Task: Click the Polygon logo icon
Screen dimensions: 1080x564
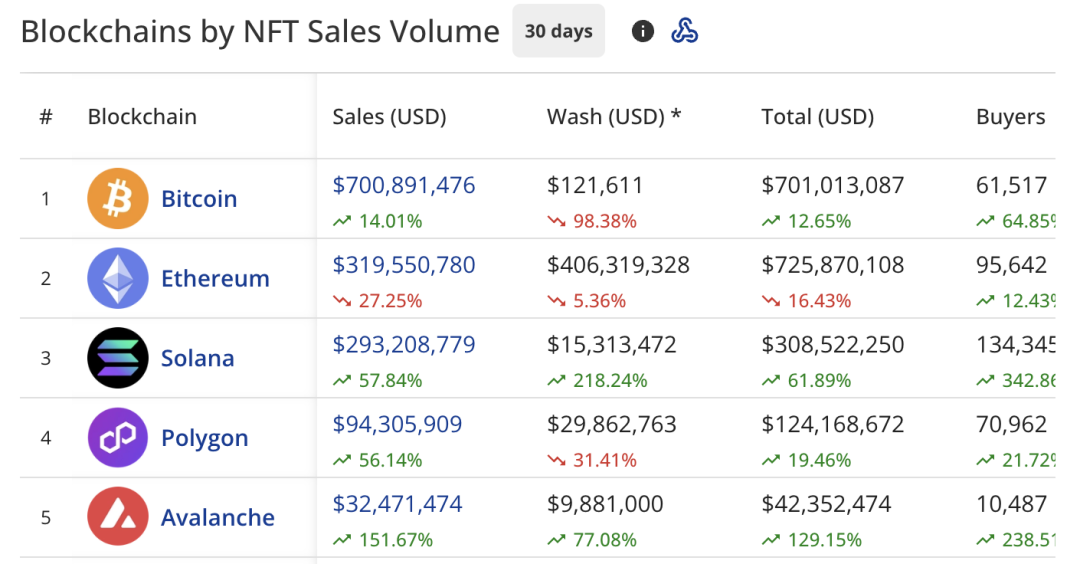Action: tap(117, 438)
